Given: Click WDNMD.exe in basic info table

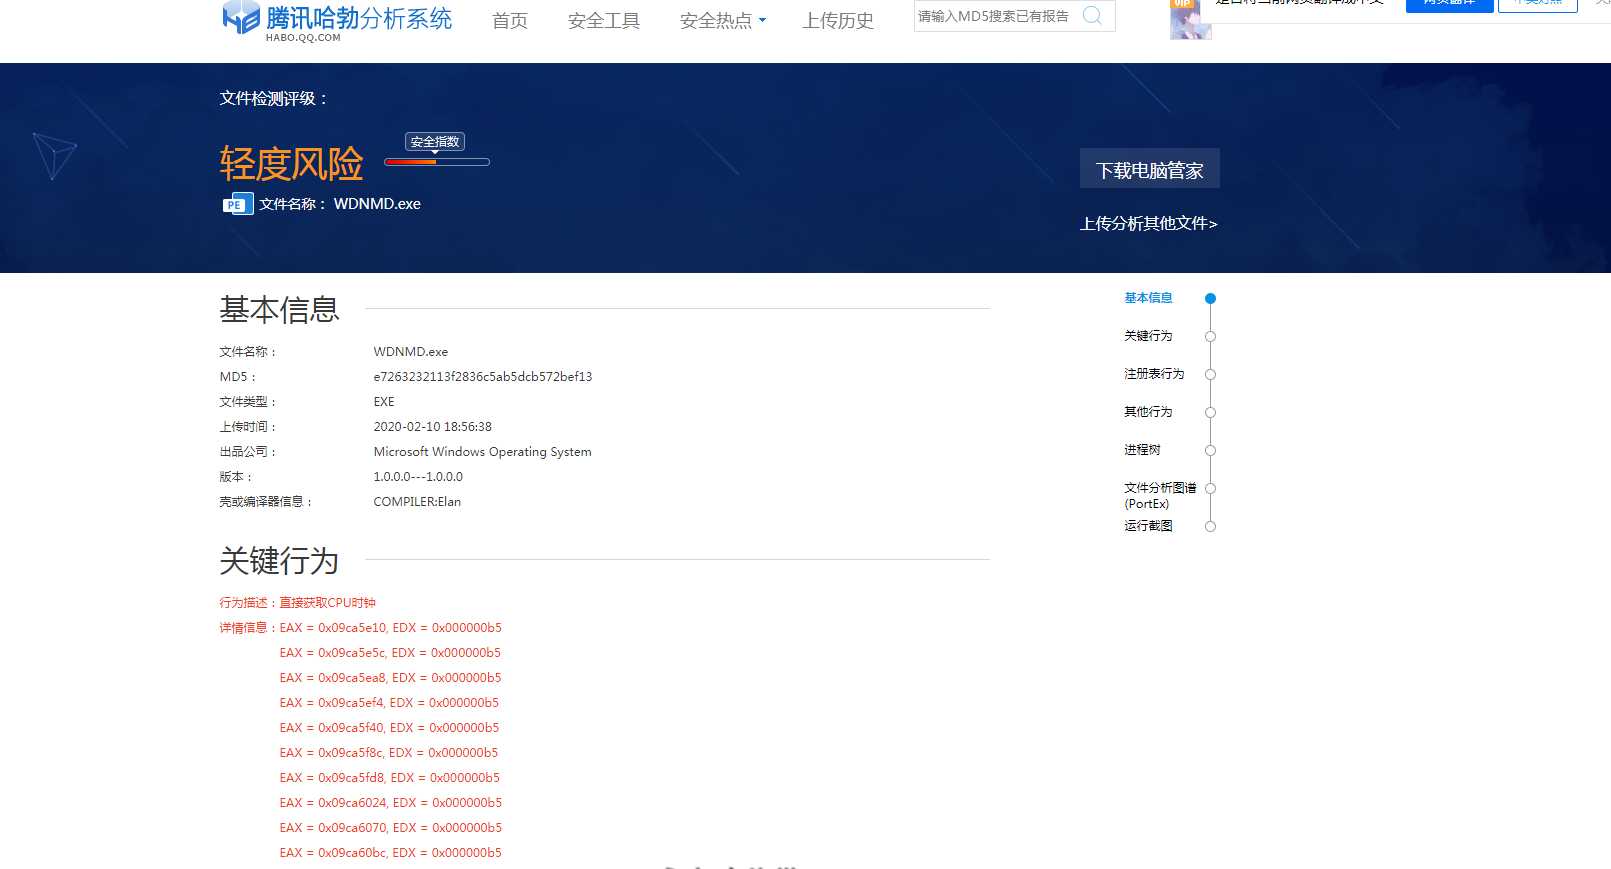Looking at the screenshot, I should pos(411,352).
